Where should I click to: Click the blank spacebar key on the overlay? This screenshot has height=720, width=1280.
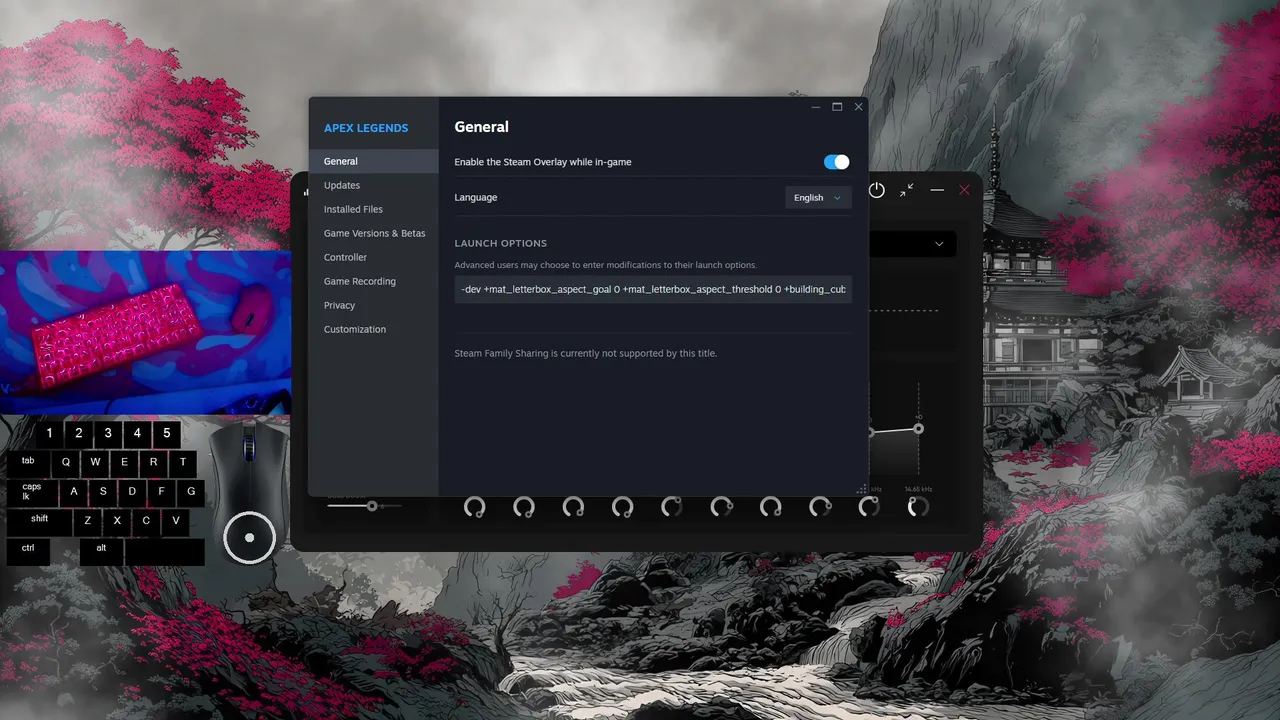(x=165, y=552)
